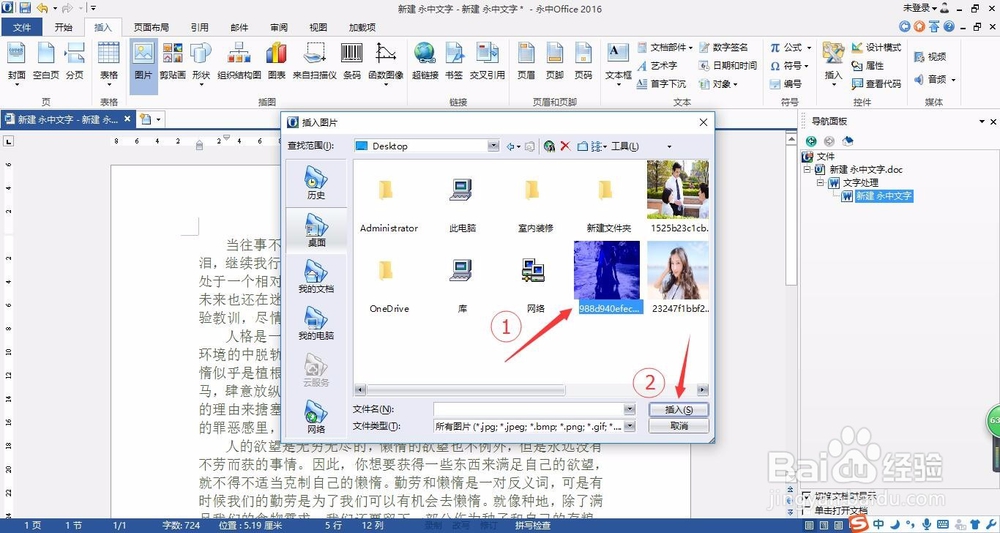Insert a 文本框 text box
Image resolution: width=1000 pixels, height=533 pixels.
[x=618, y=64]
